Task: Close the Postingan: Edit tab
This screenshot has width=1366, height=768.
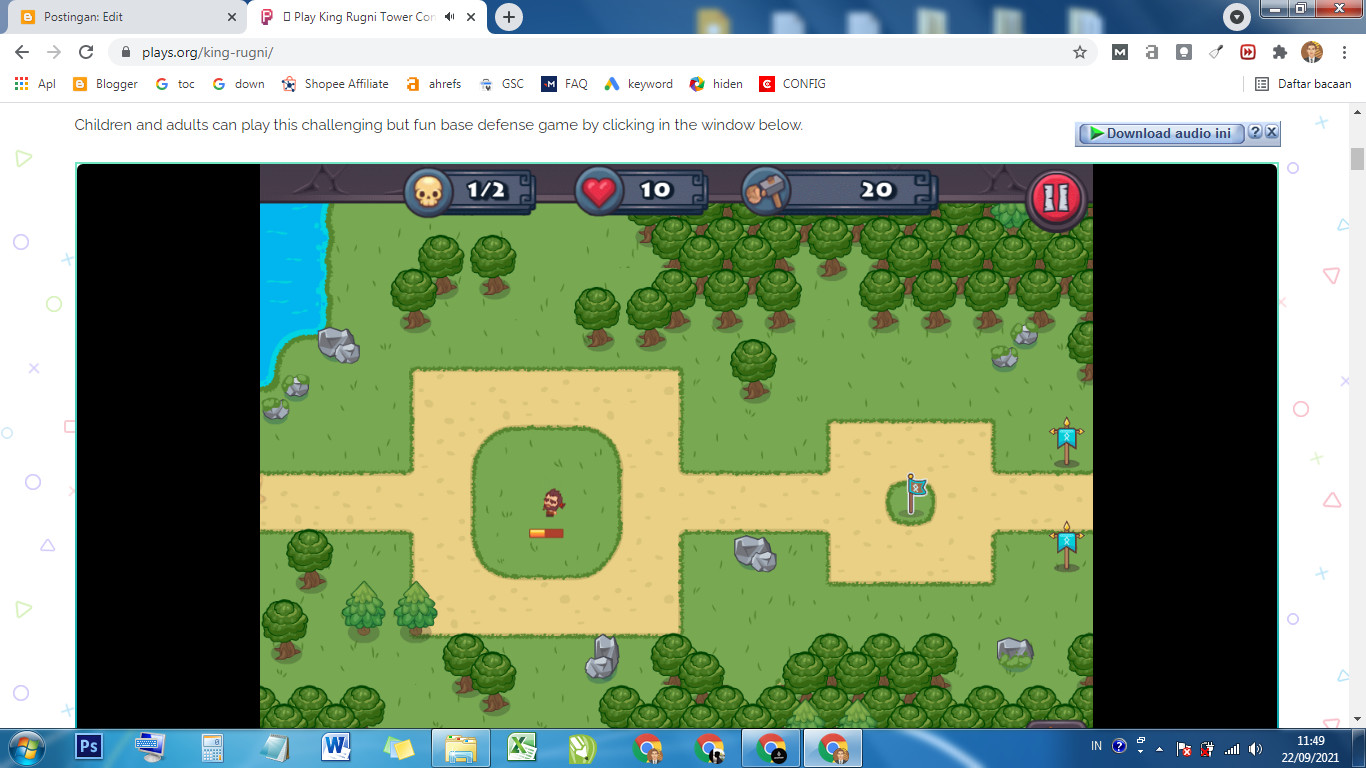Action: (232, 17)
